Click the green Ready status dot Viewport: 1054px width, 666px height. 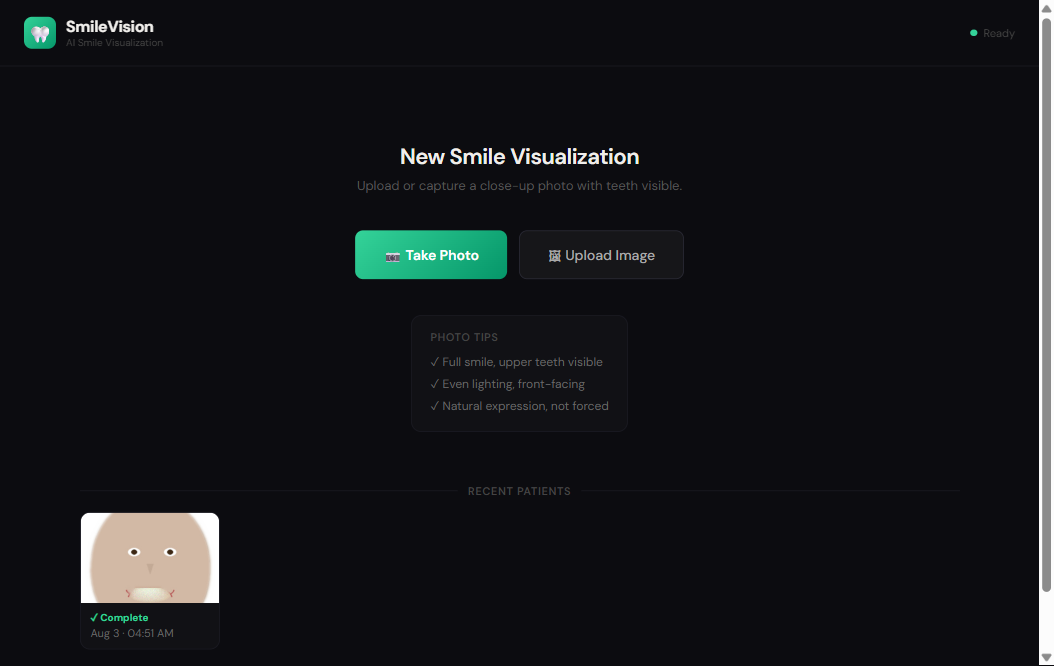click(x=973, y=33)
